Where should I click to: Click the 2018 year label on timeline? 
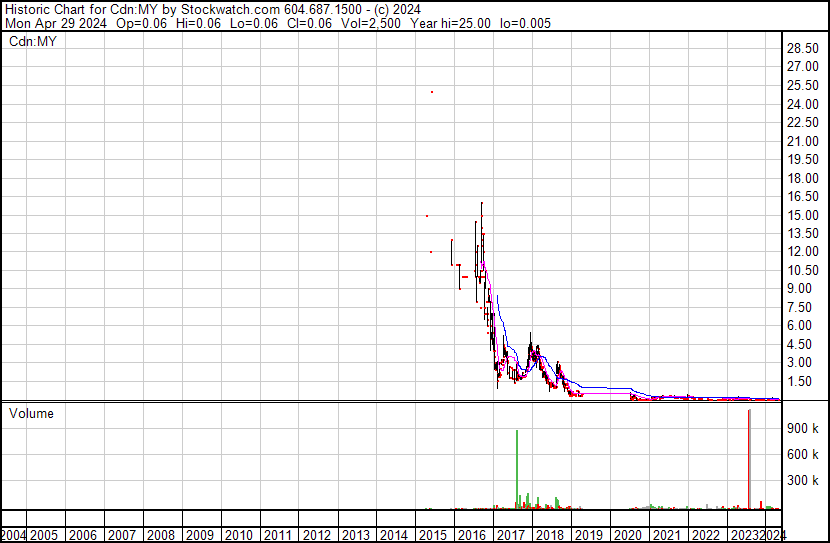tap(550, 535)
